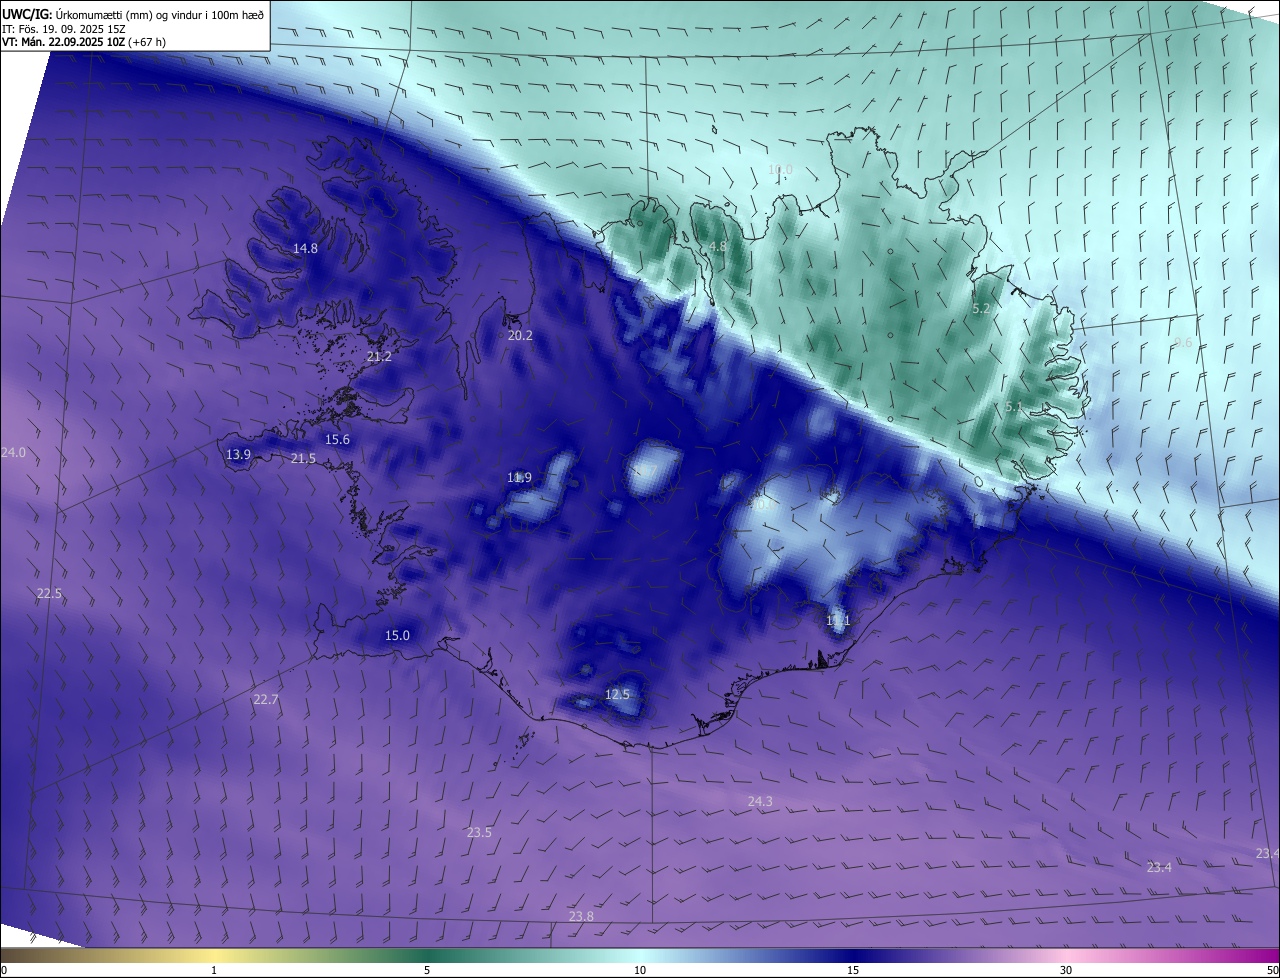This screenshot has width=1280, height=978.
Task: Click the 11.9 value label
Action: [x=519, y=477]
